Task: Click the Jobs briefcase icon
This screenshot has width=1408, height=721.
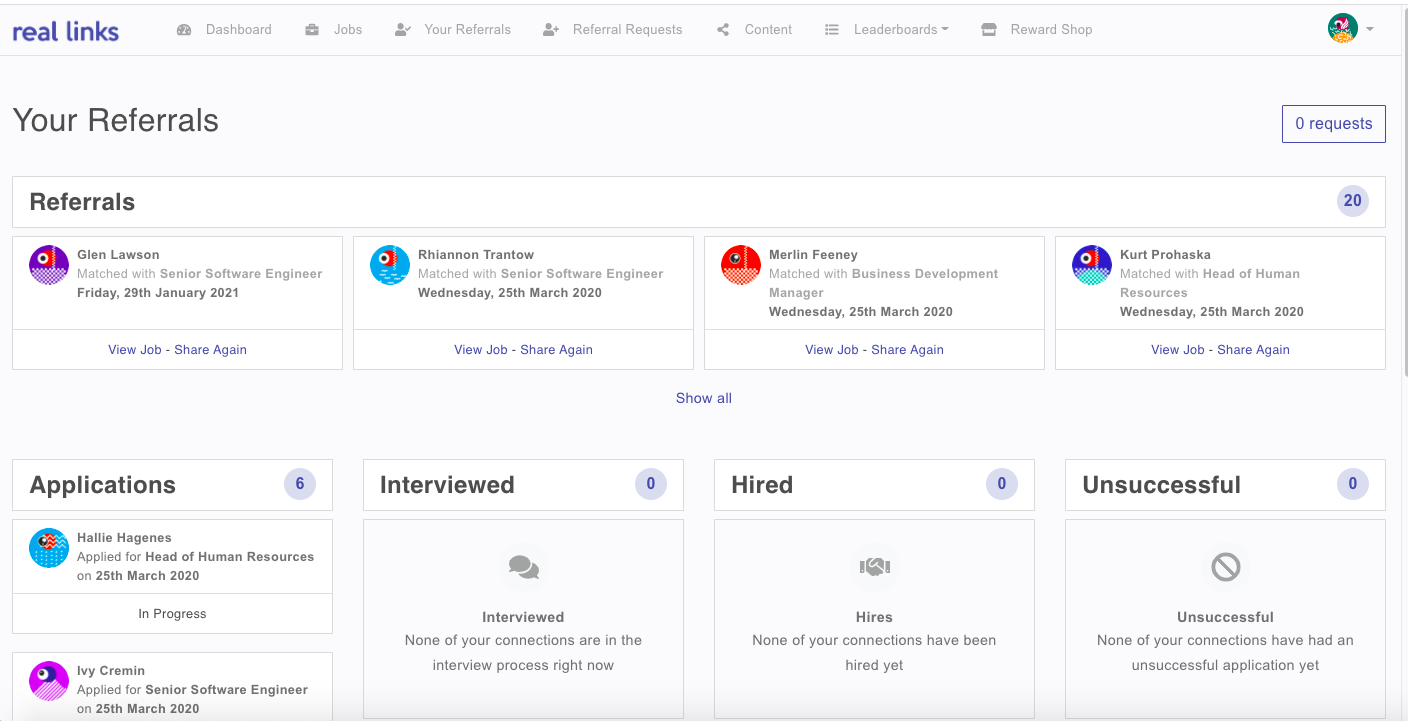Action: coord(312,30)
